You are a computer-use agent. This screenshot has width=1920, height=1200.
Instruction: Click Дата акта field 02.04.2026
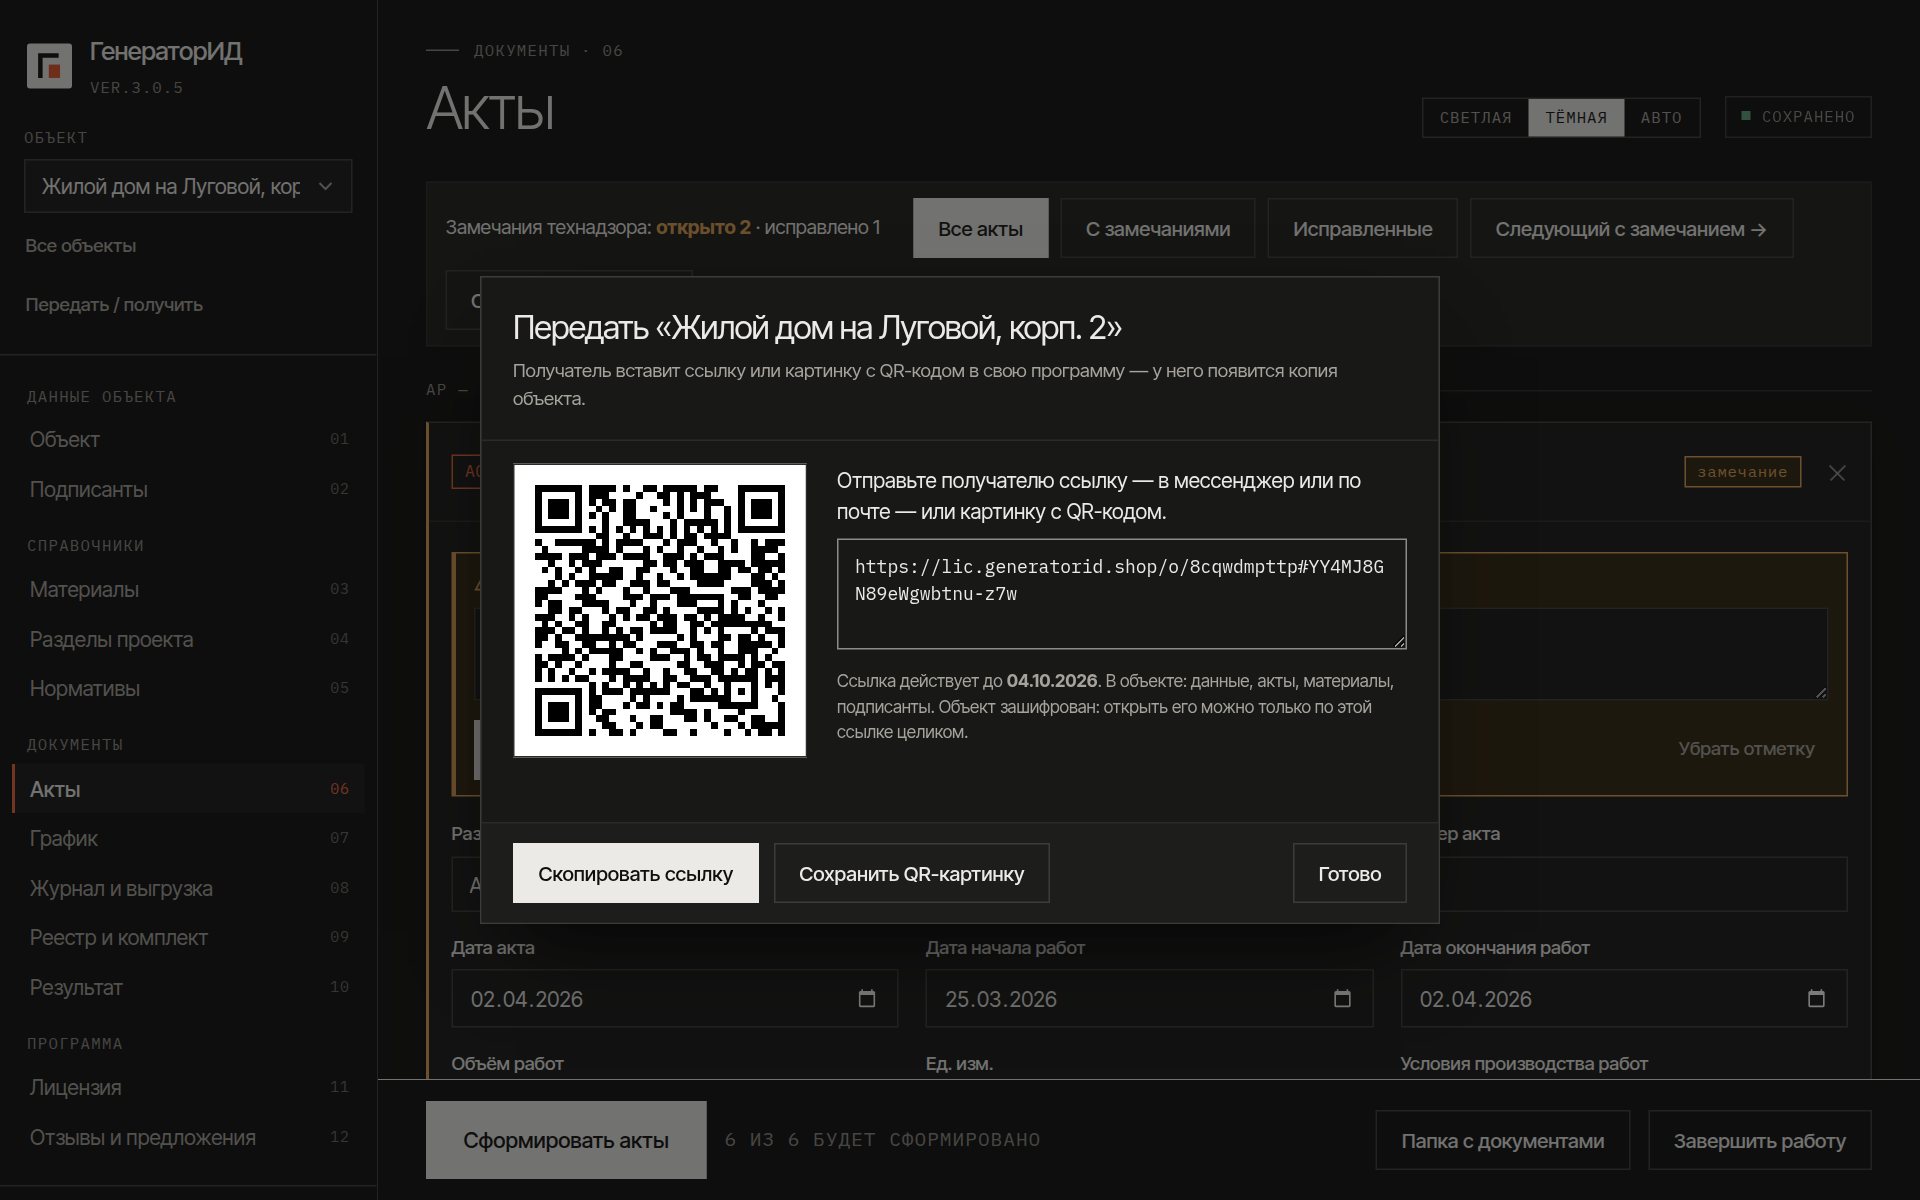(674, 998)
